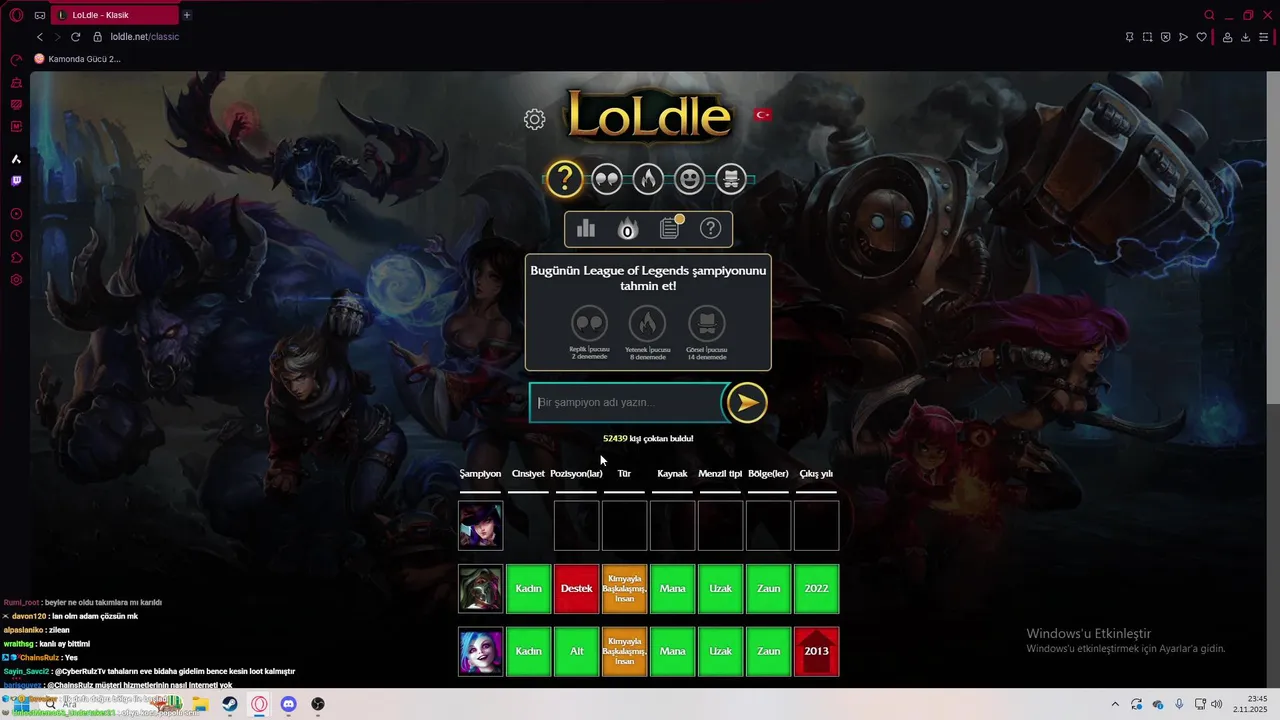
Task: Click the Cinsiyet column header
Action: [x=528, y=474]
